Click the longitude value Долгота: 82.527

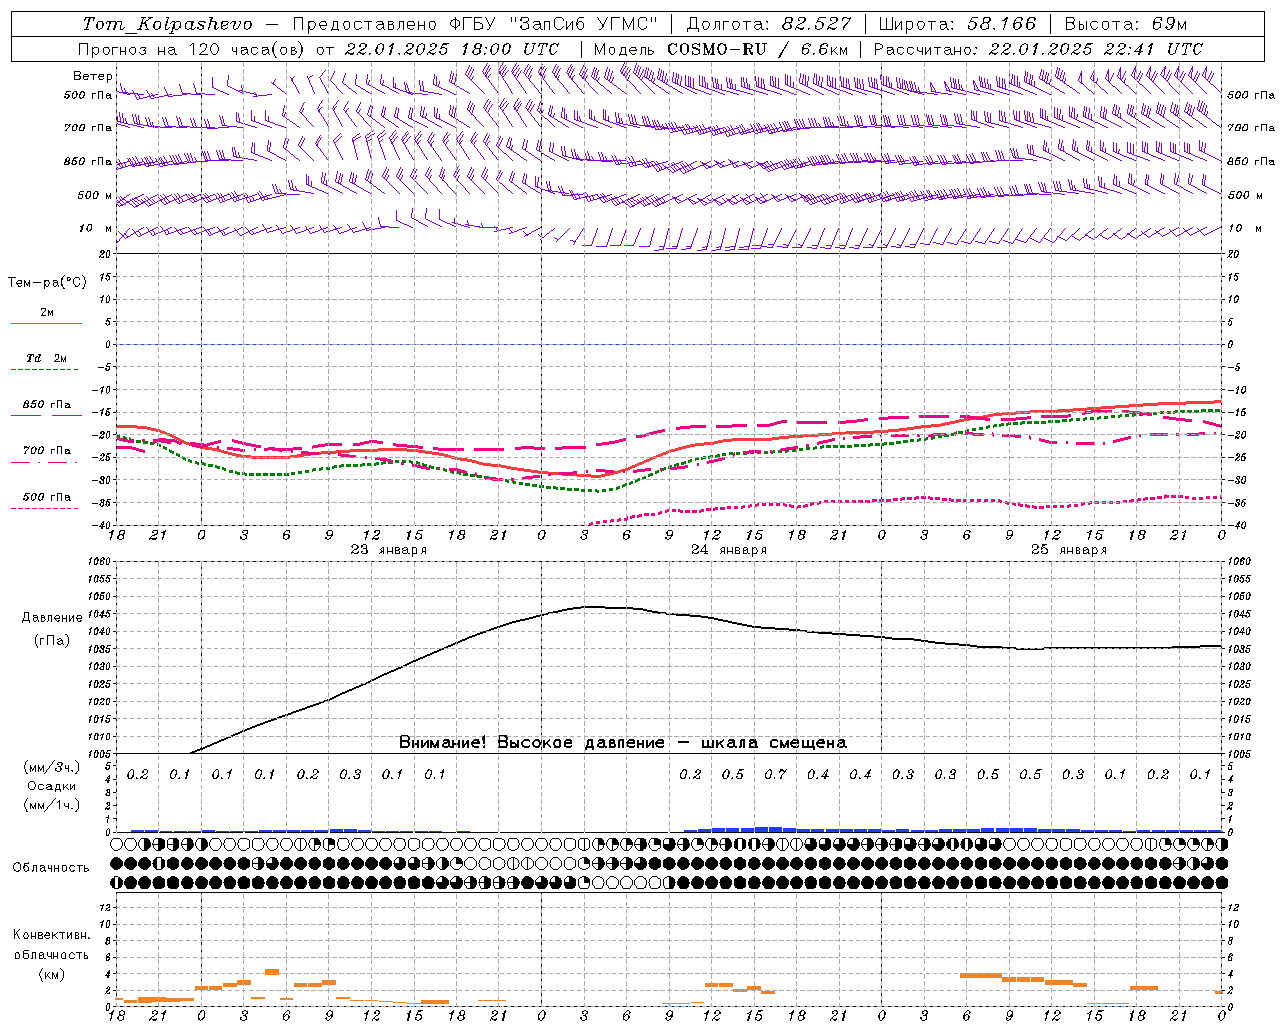tap(769, 24)
